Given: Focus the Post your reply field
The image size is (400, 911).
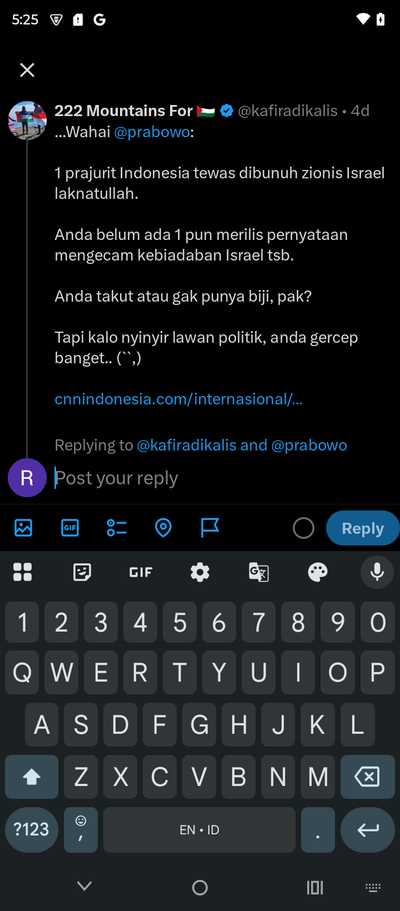Looking at the screenshot, I should [221, 478].
